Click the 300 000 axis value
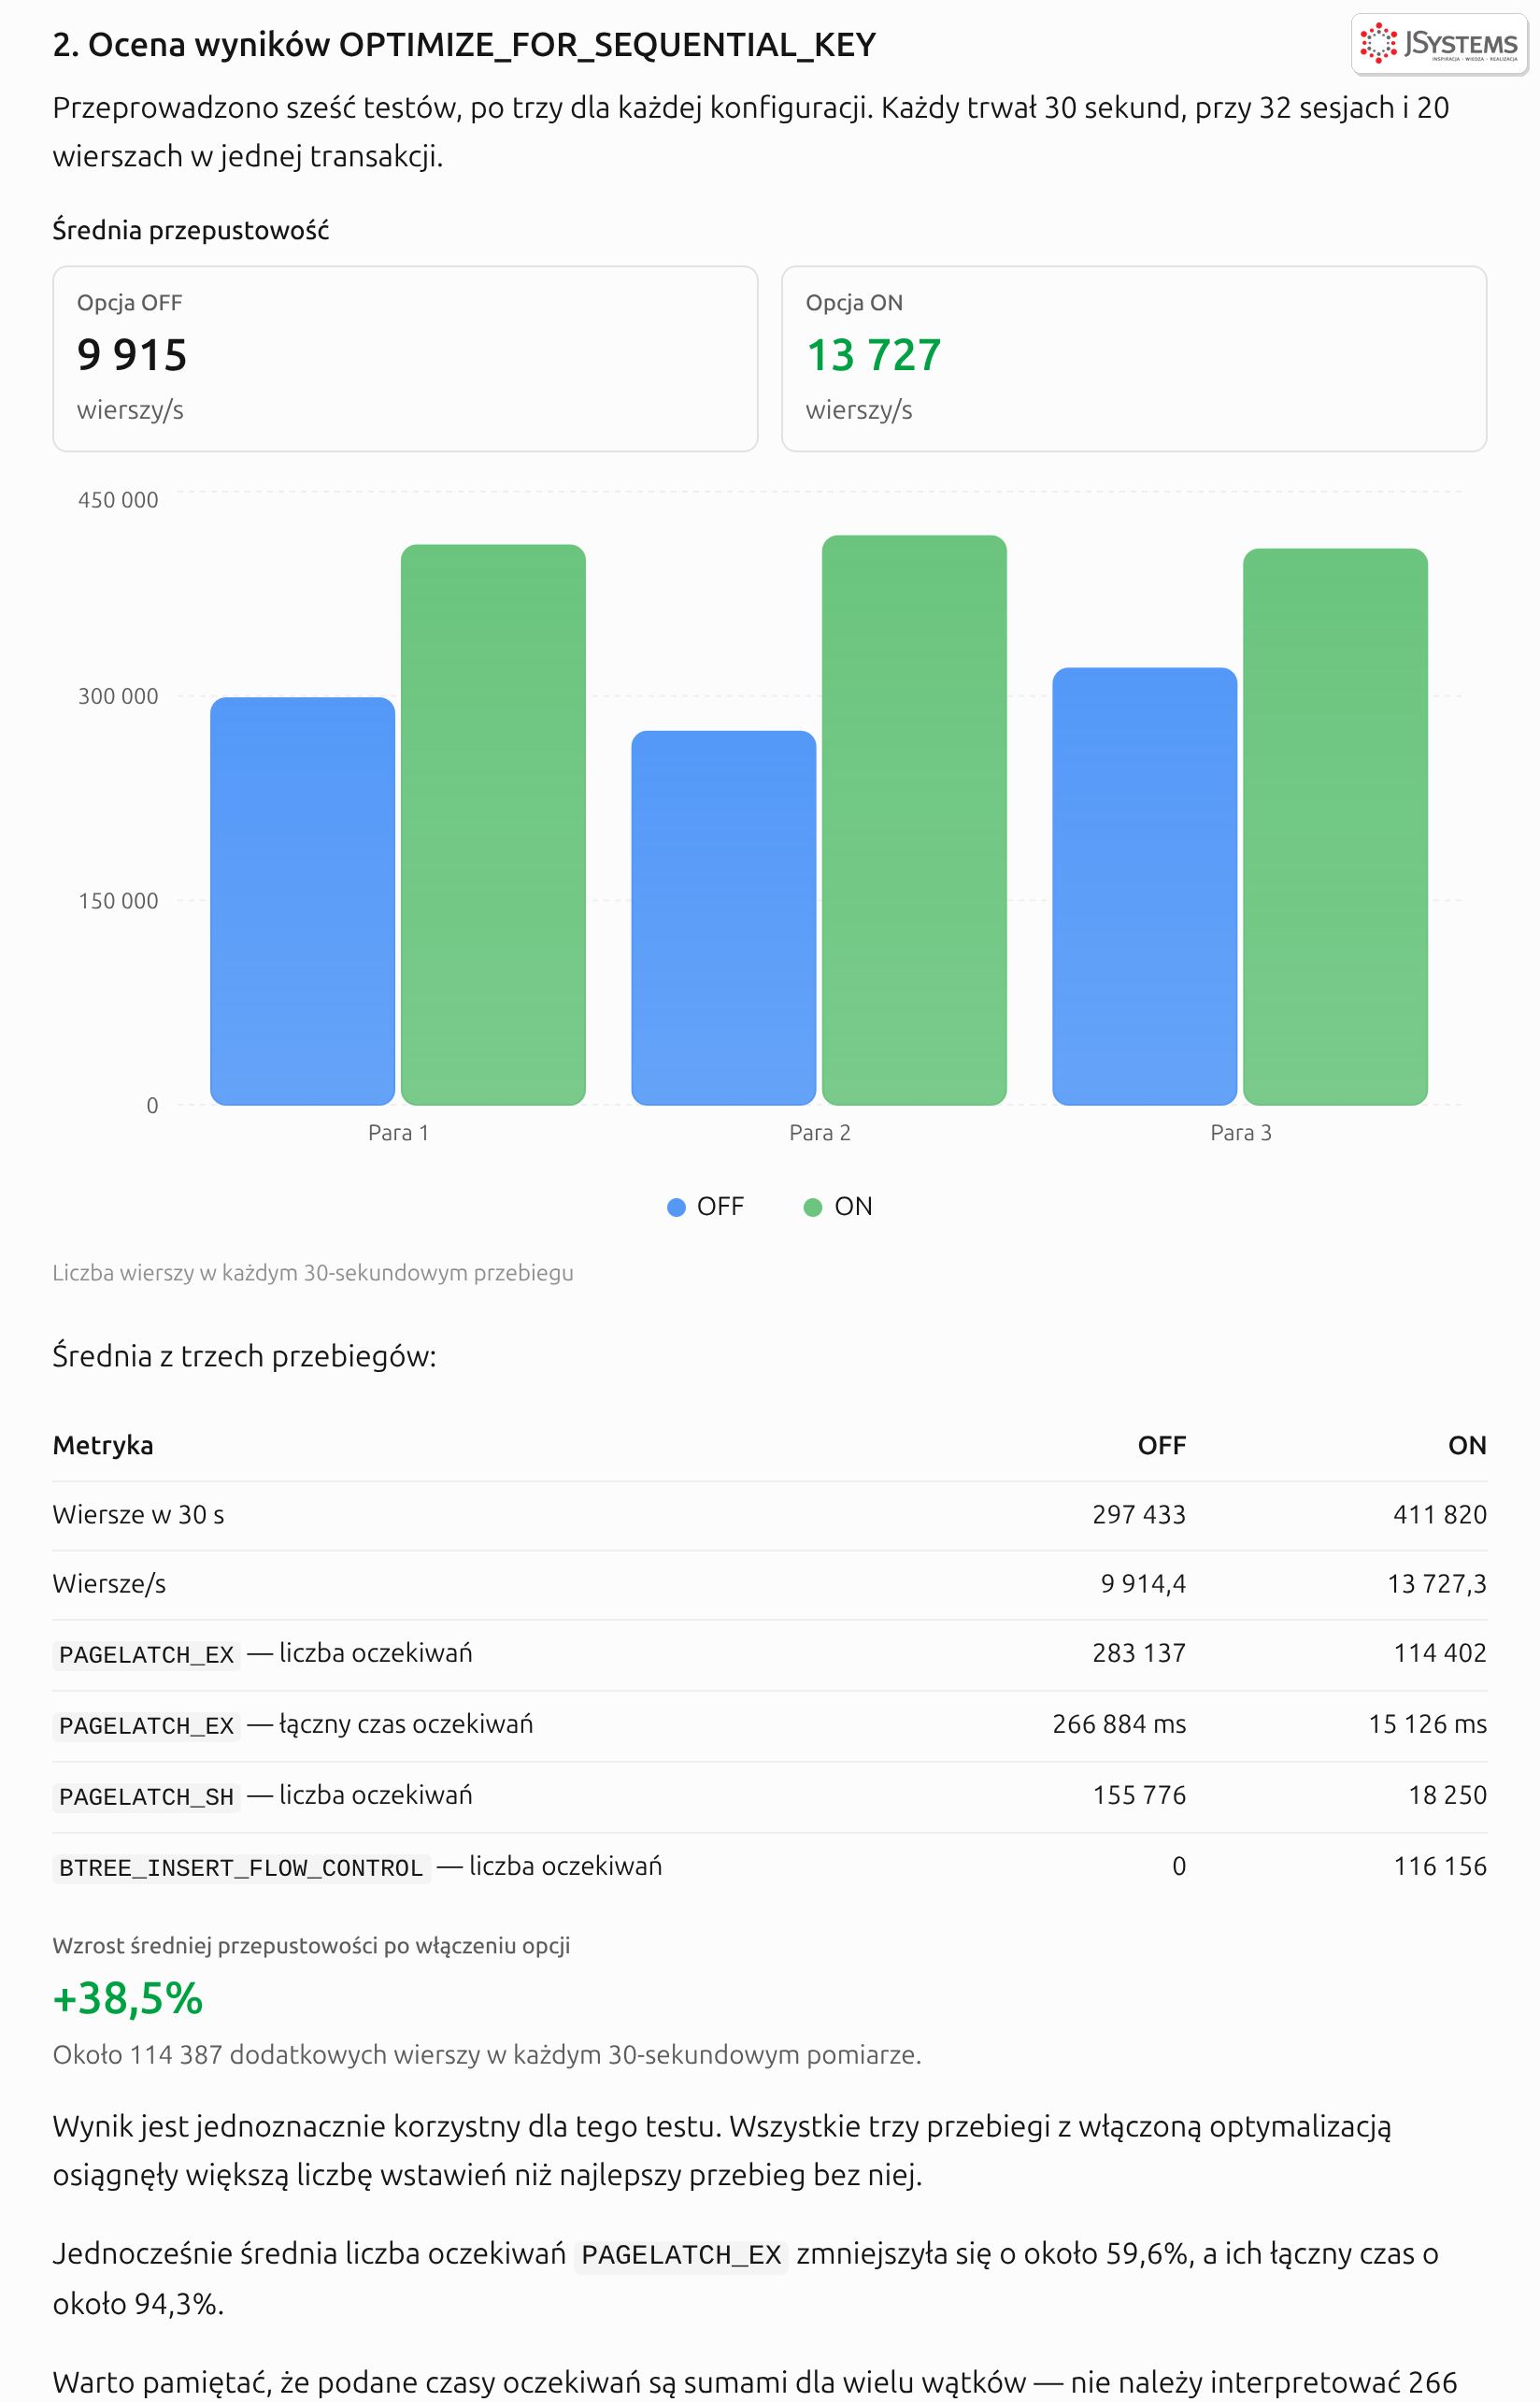The width and height of the screenshot is (1540, 2402). (x=118, y=696)
